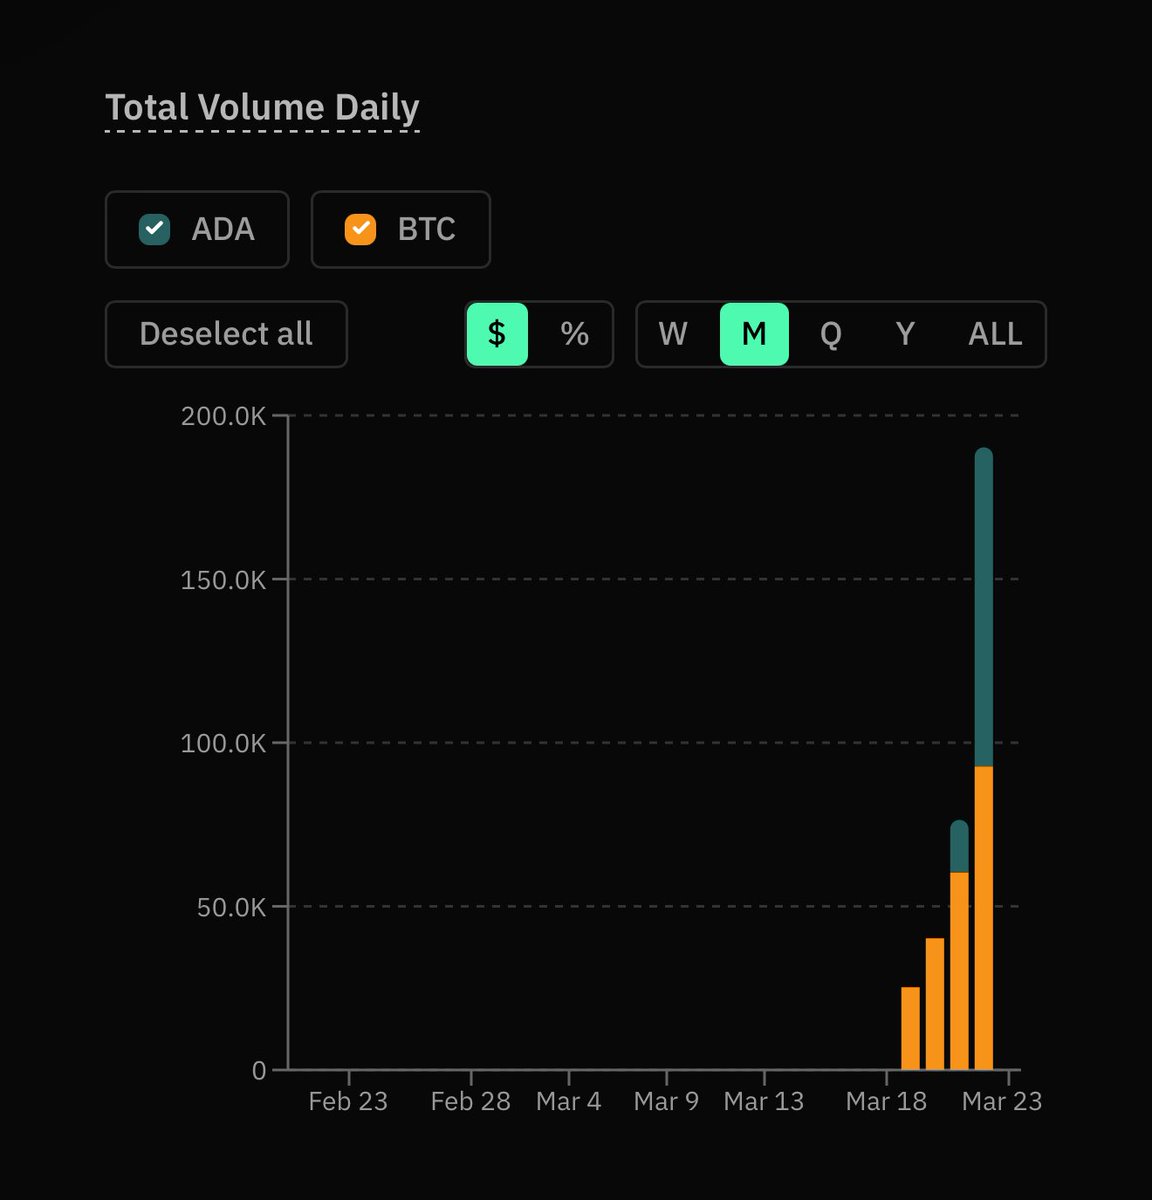Toggle the BTC asset filter off
This screenshot has height=1200, width=1152.
pyautogui.click(x=400, y=229)
